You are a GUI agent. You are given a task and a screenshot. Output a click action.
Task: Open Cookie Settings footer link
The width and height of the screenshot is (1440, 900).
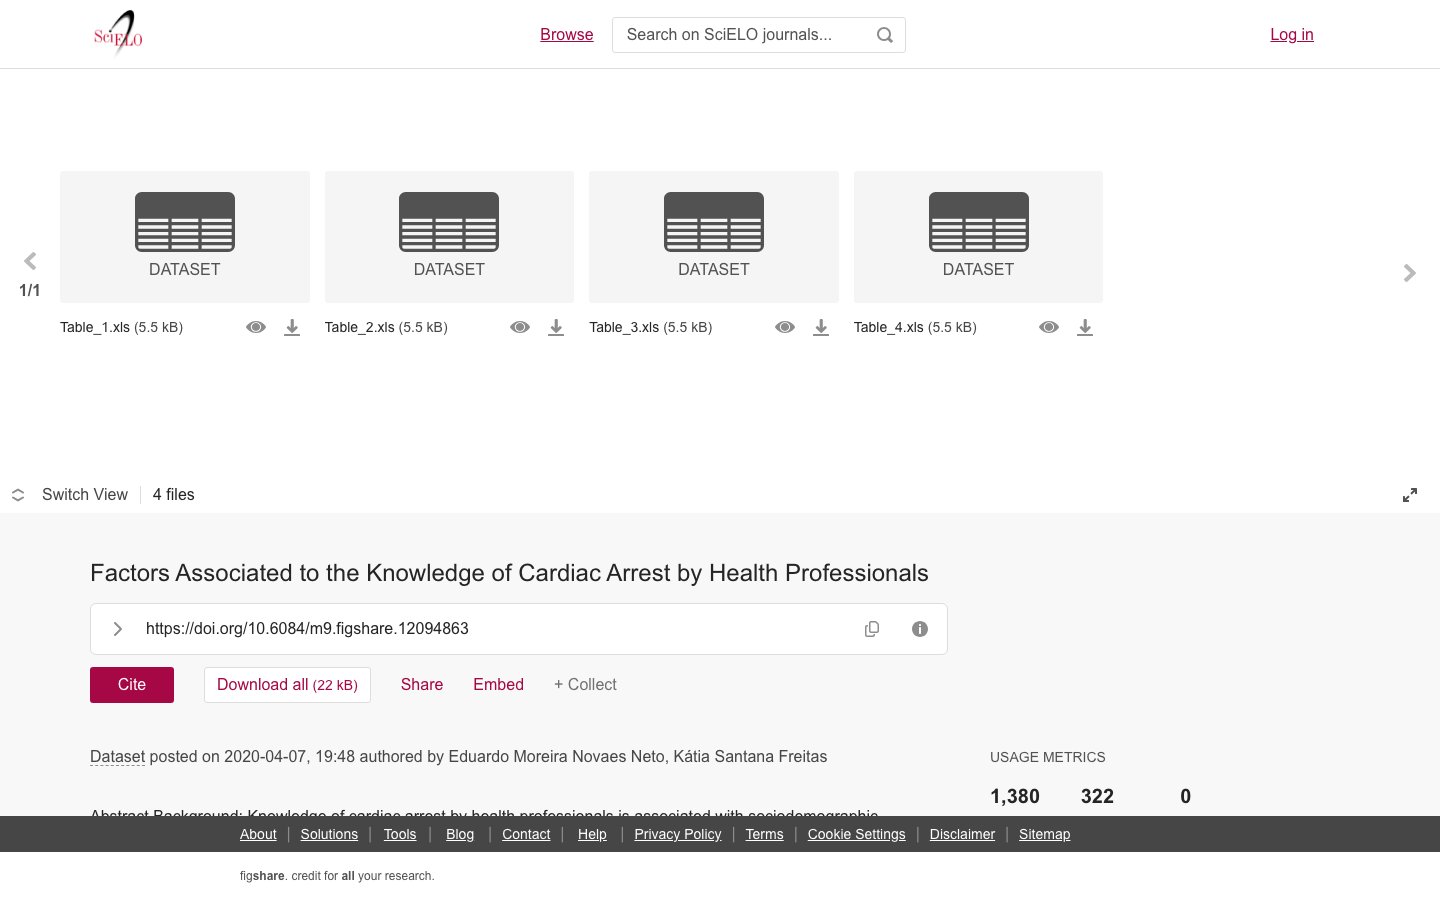tap(856, 834)
